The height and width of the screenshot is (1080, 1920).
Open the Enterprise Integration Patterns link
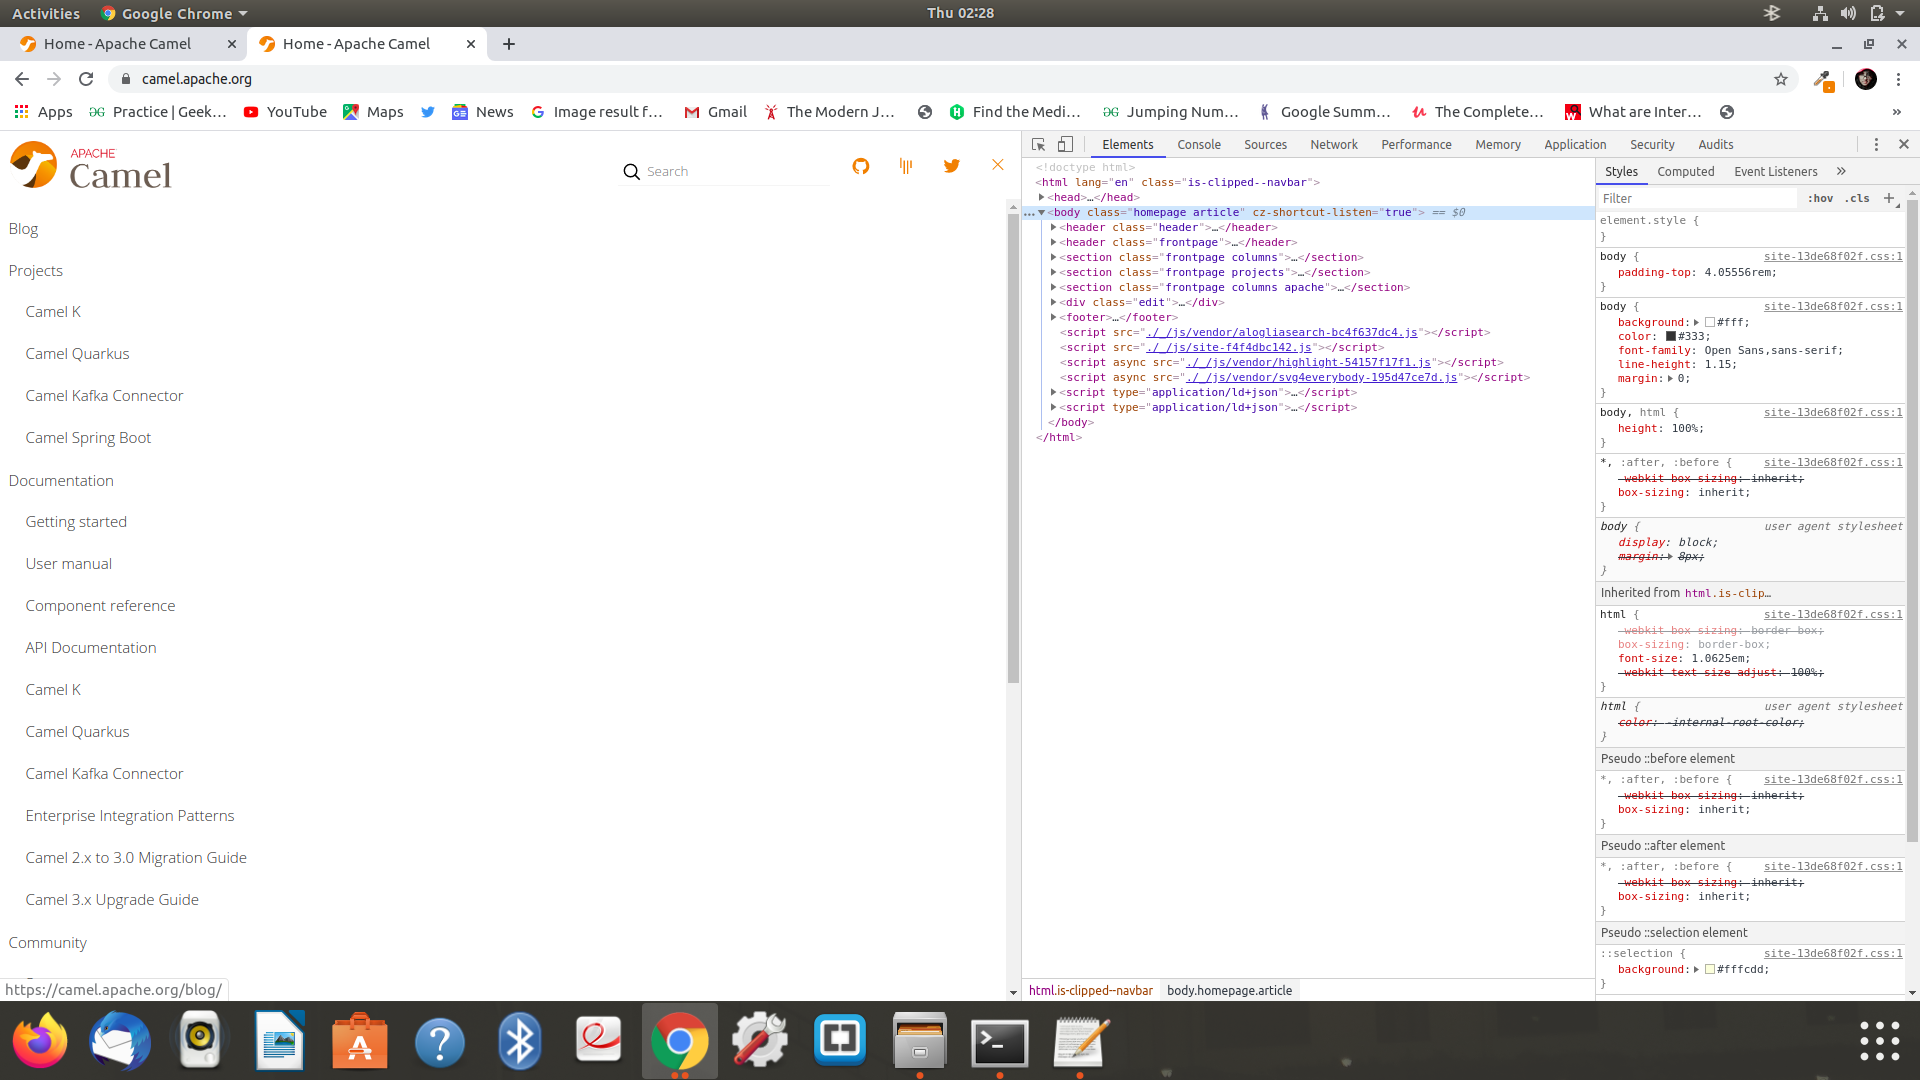130,816
